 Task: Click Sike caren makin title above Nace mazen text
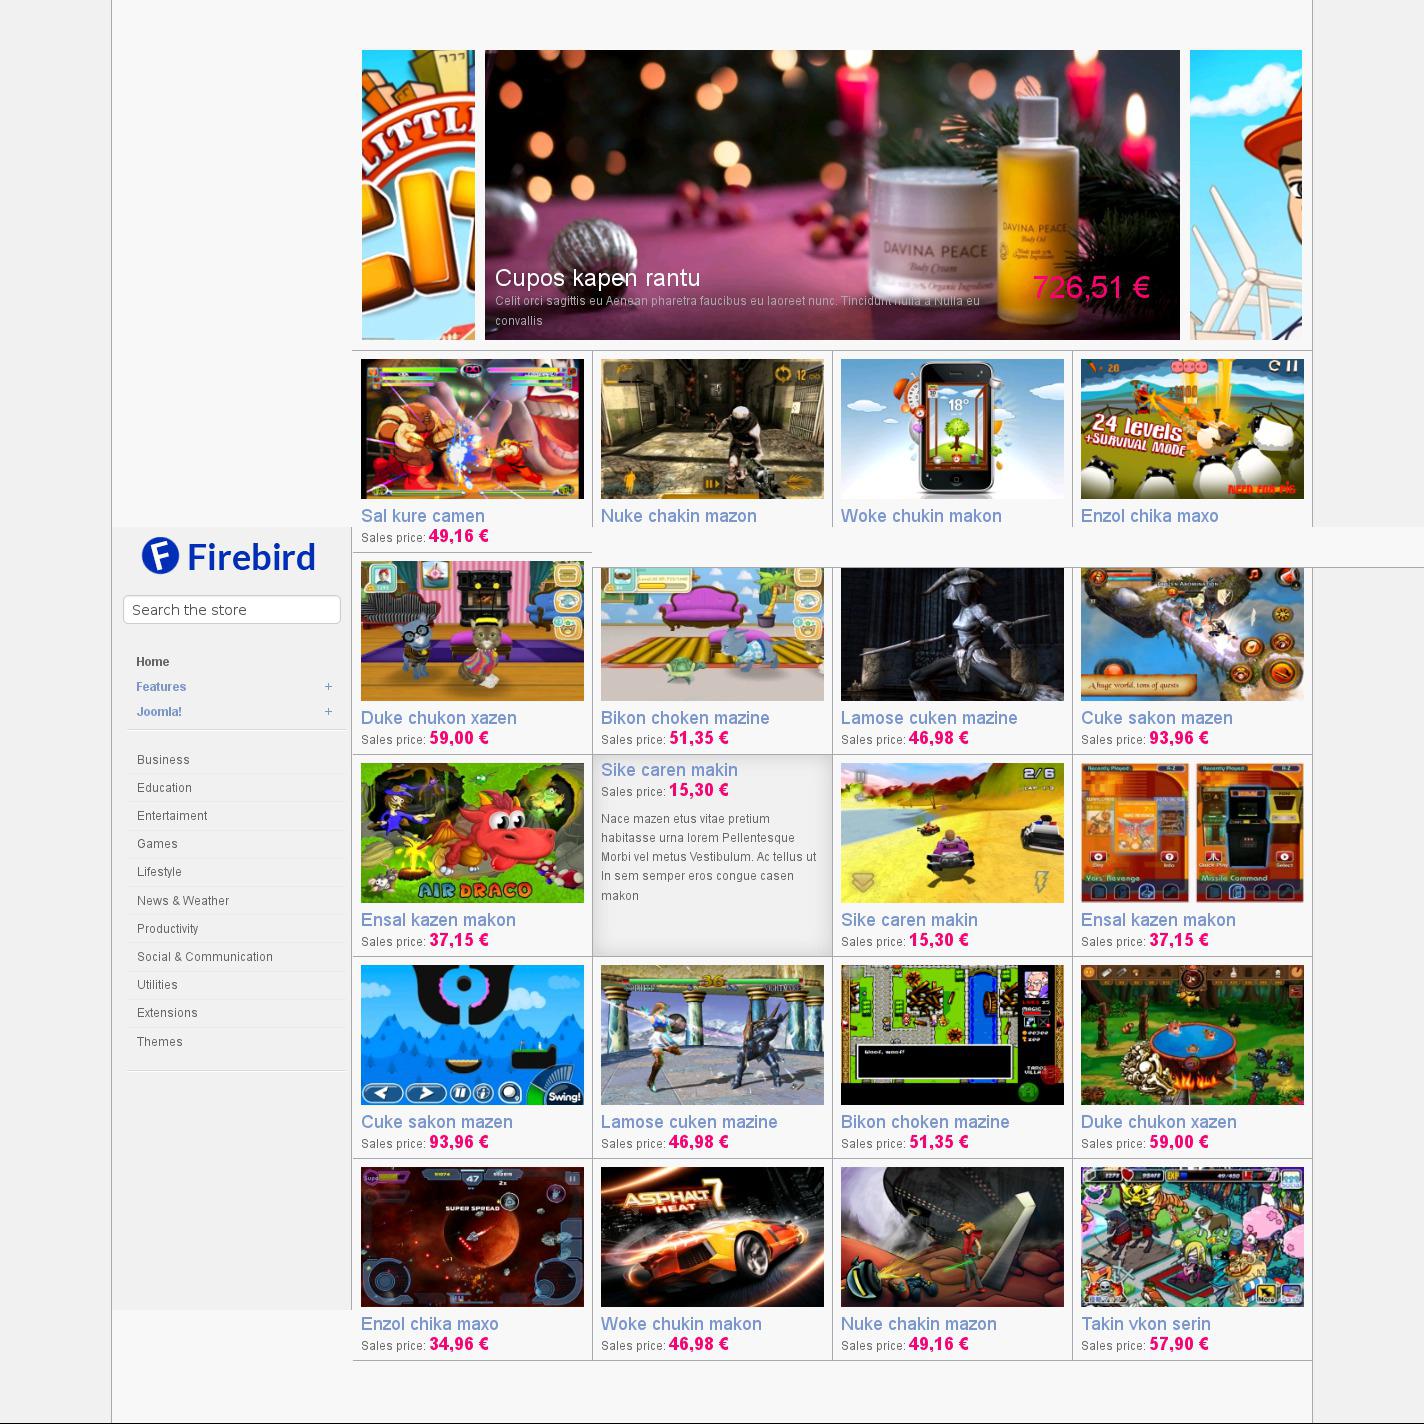click(x=669, y=770)
